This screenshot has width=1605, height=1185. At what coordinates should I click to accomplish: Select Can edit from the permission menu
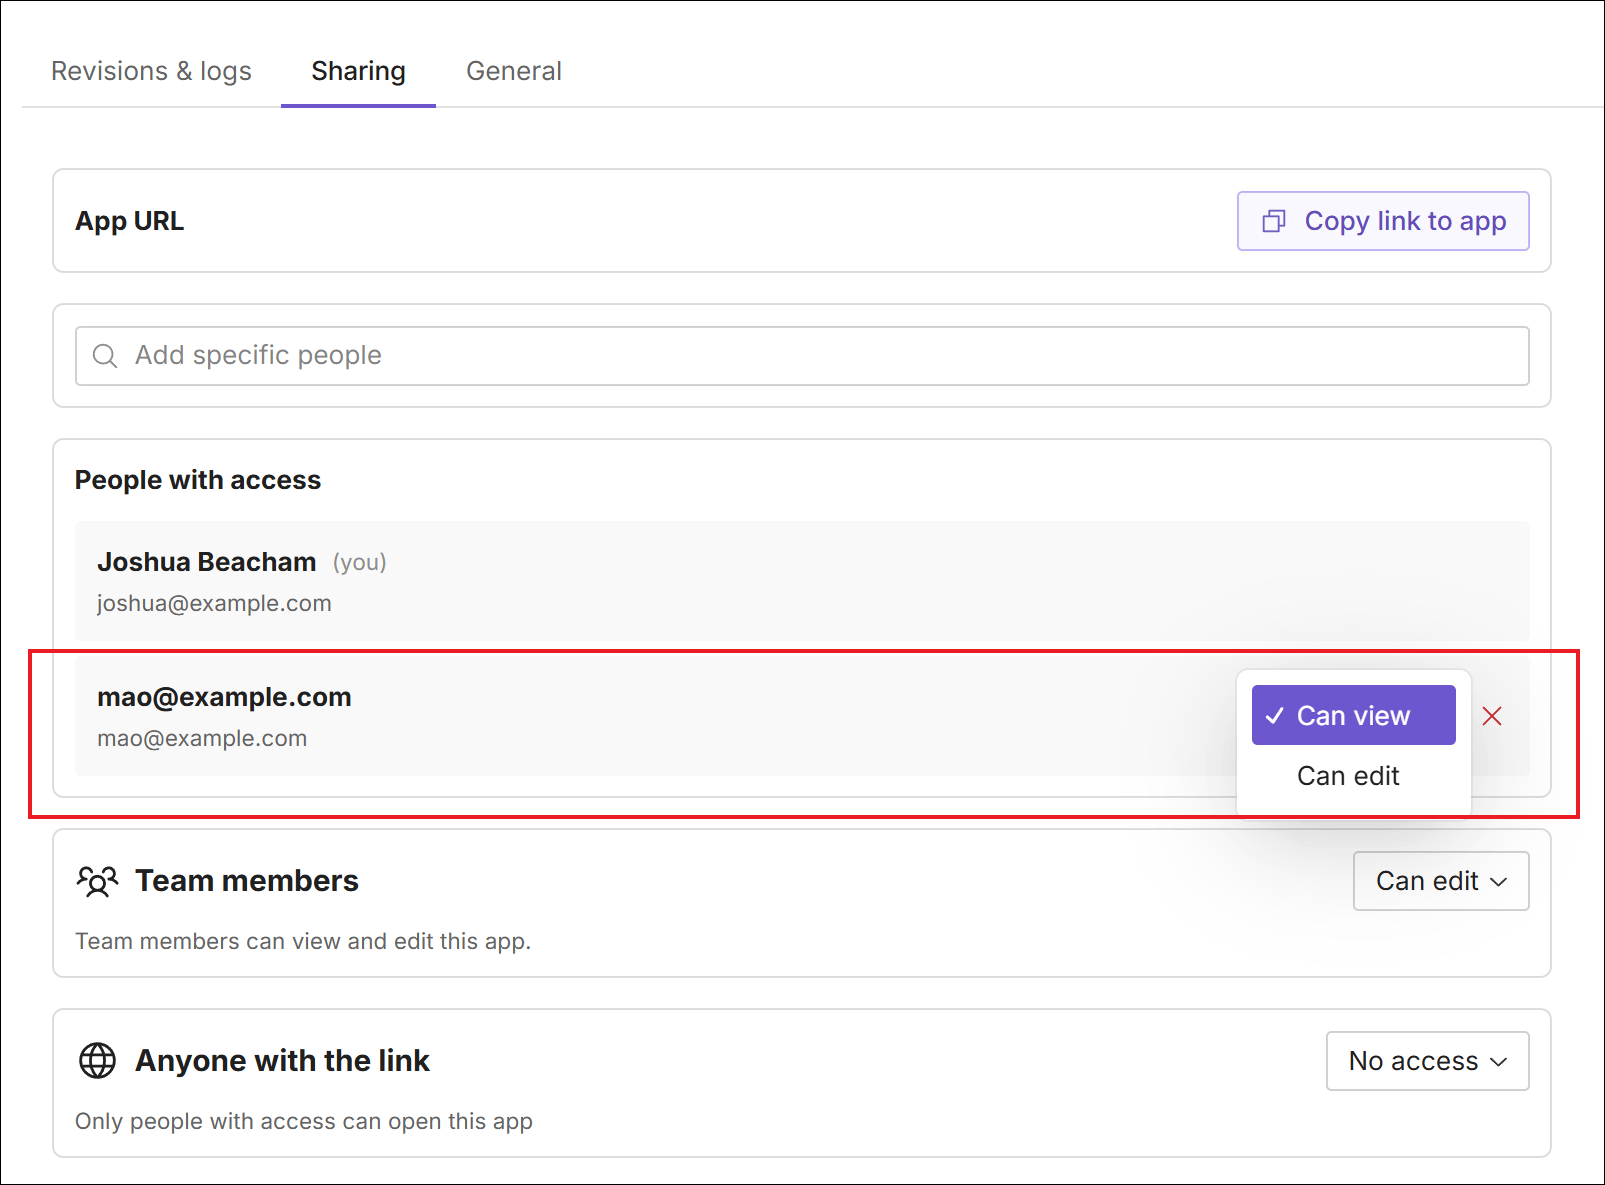pos(1347,776)
